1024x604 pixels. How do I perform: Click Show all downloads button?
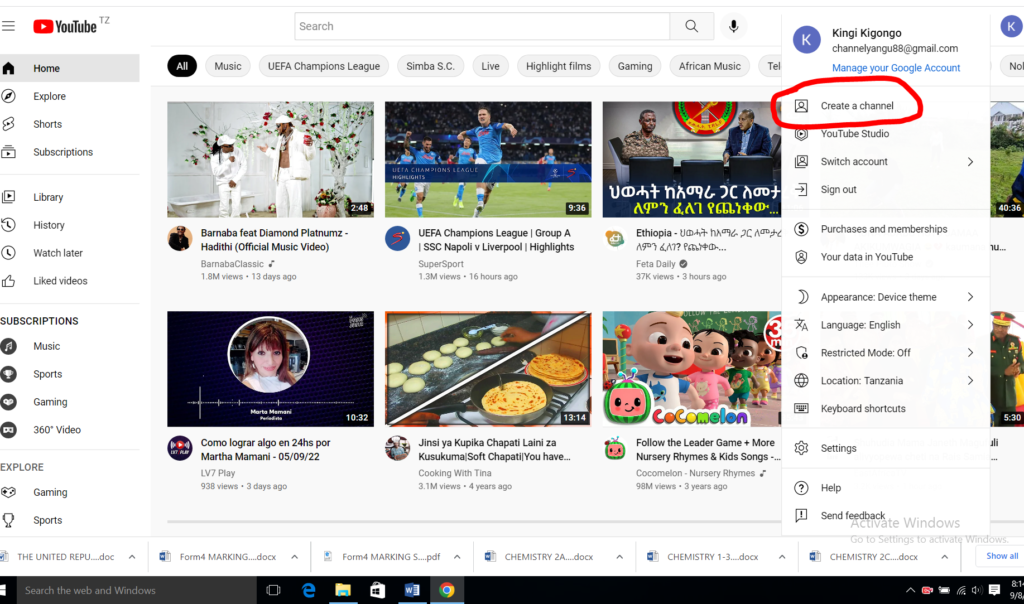click(x=1002, y=556)
